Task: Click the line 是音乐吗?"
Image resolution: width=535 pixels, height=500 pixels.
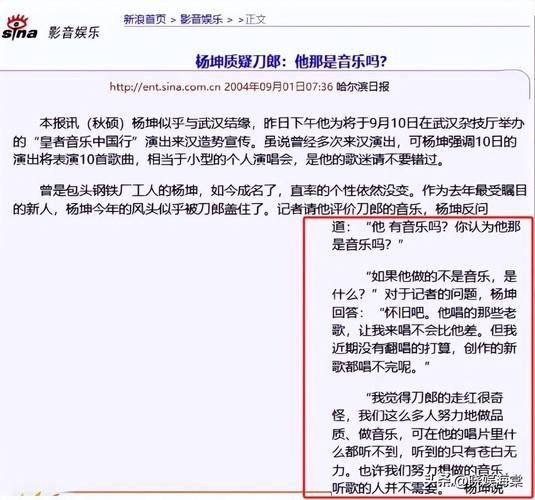Action: (x=367, y=245)
